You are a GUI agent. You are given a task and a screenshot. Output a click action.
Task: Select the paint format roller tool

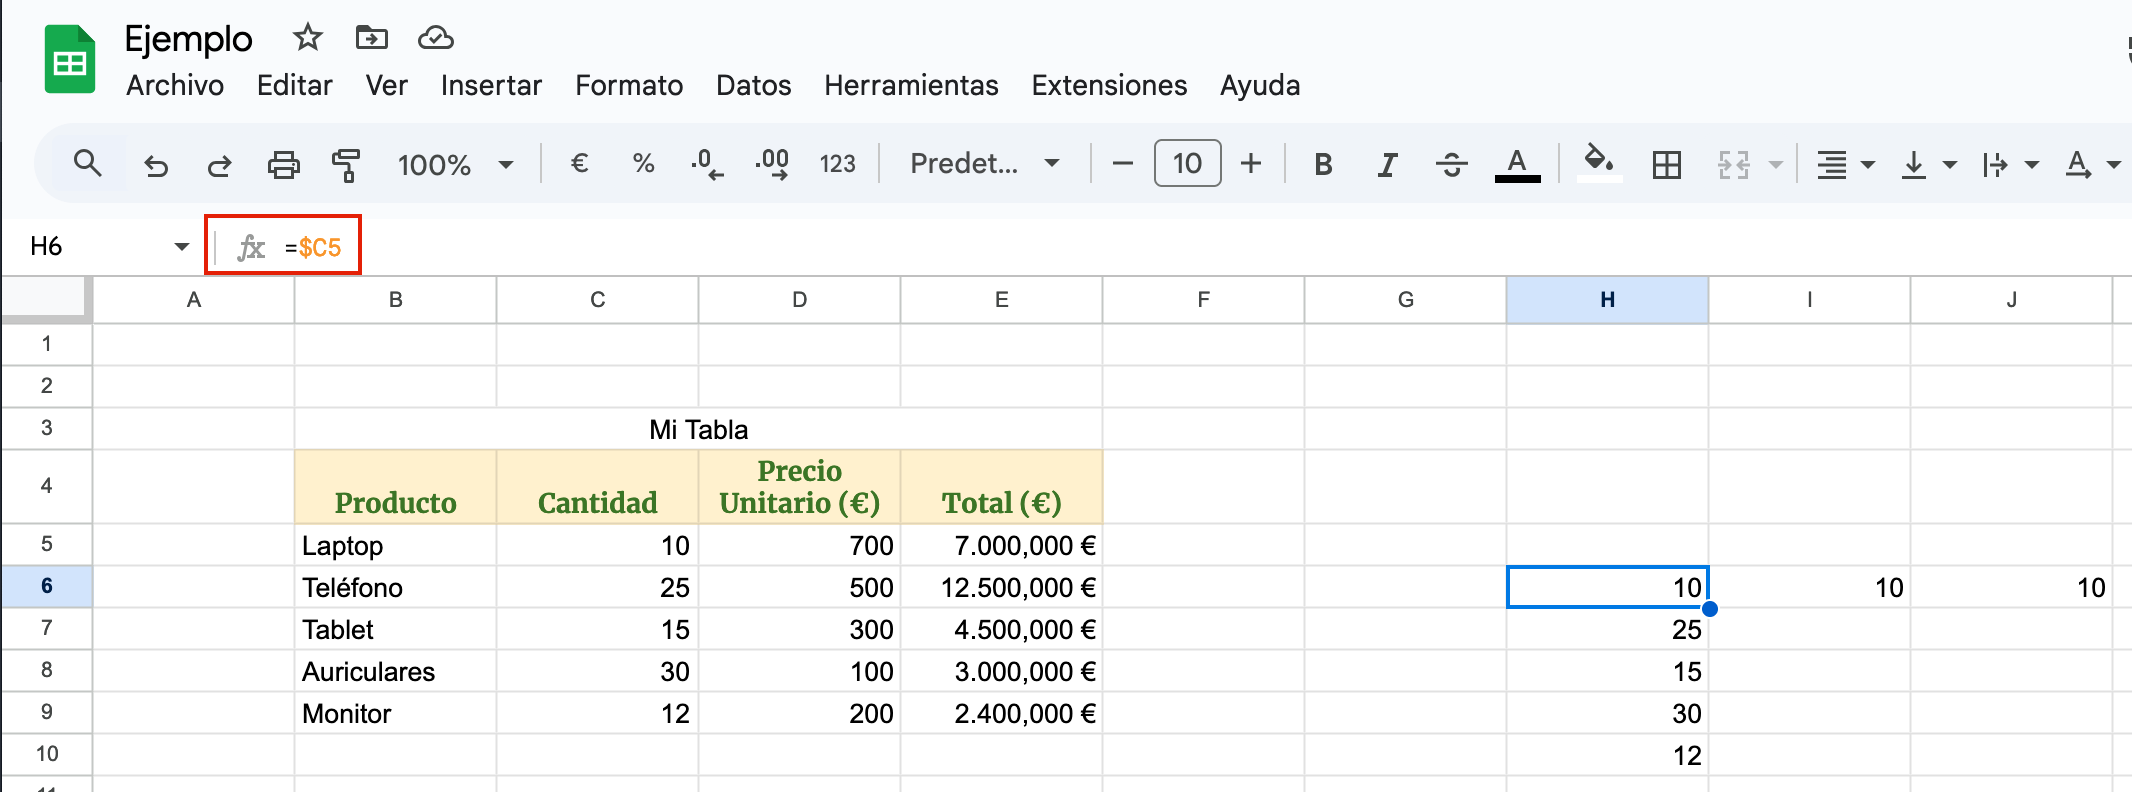(x=346, y=165)
